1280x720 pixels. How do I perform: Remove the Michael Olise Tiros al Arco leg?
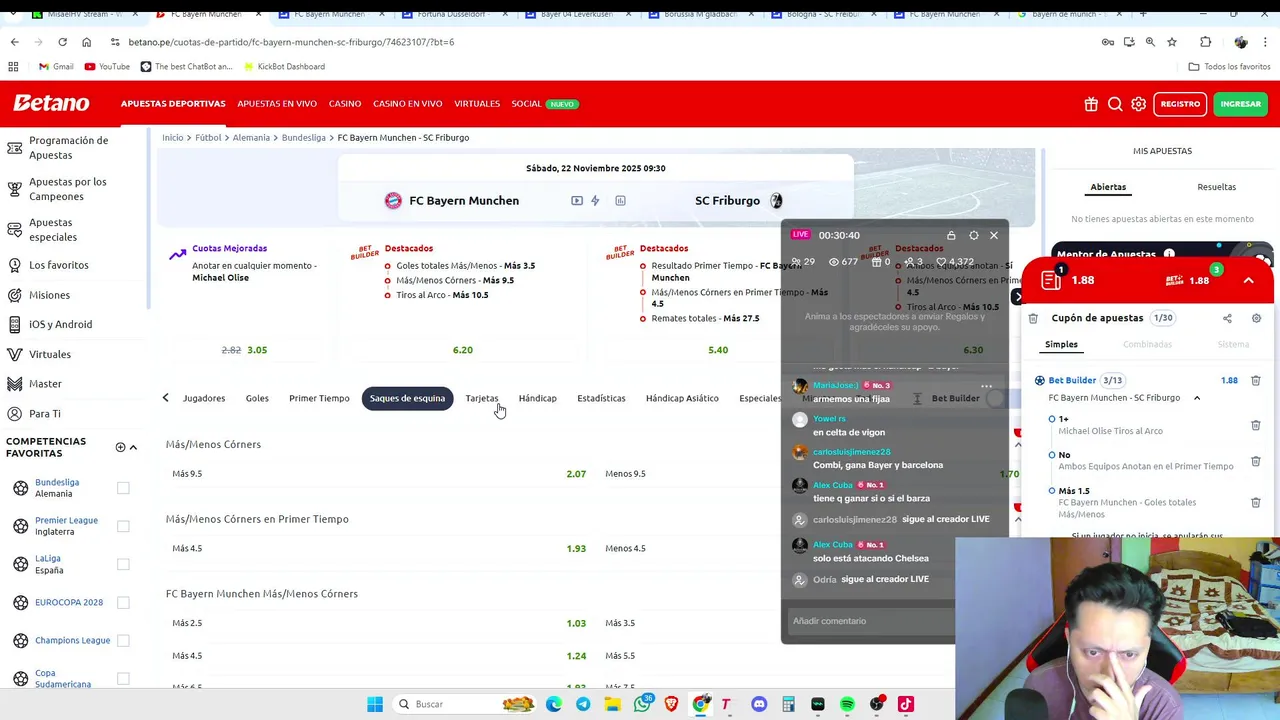(x=1256, y=425)
